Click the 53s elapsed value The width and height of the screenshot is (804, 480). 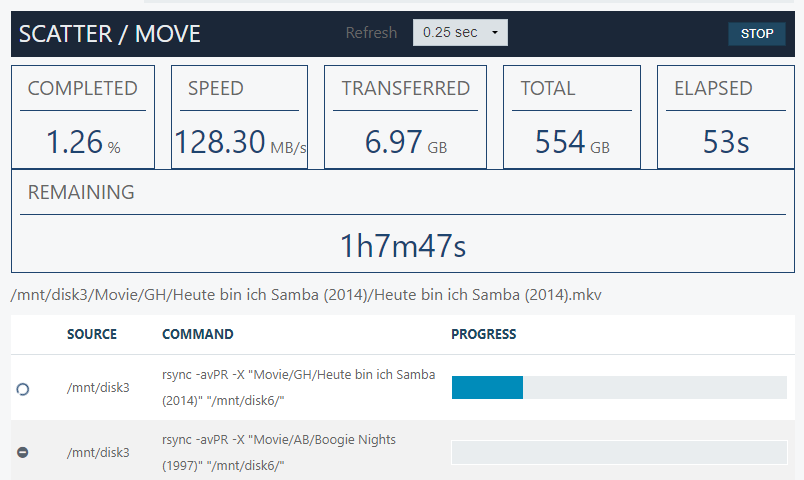(726, 142)
